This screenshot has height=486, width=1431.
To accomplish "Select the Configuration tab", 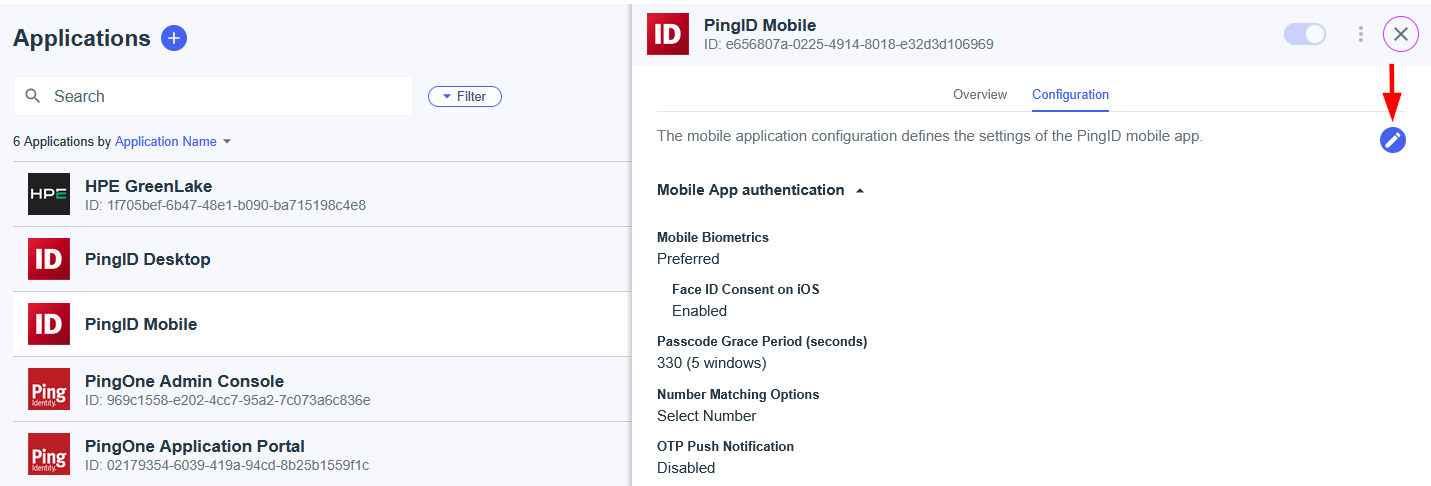I will (x=1070, y=94).
